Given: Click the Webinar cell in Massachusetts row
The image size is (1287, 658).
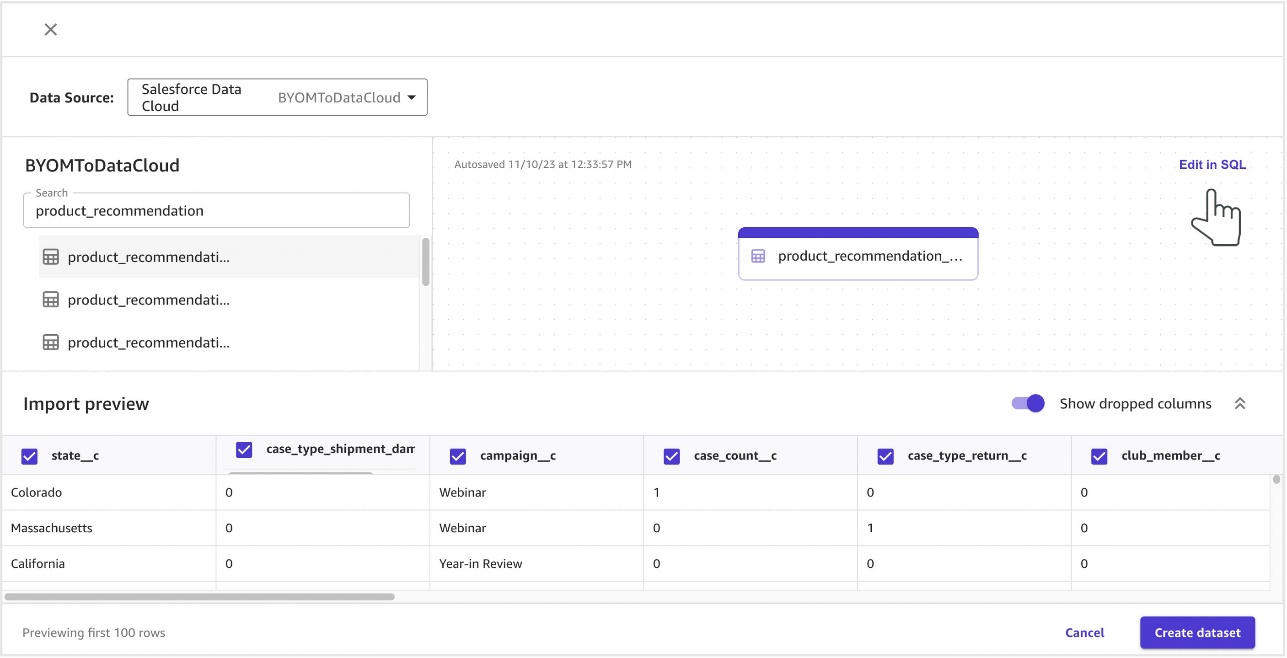Looking at the screenshot, I should coord(536,528).
